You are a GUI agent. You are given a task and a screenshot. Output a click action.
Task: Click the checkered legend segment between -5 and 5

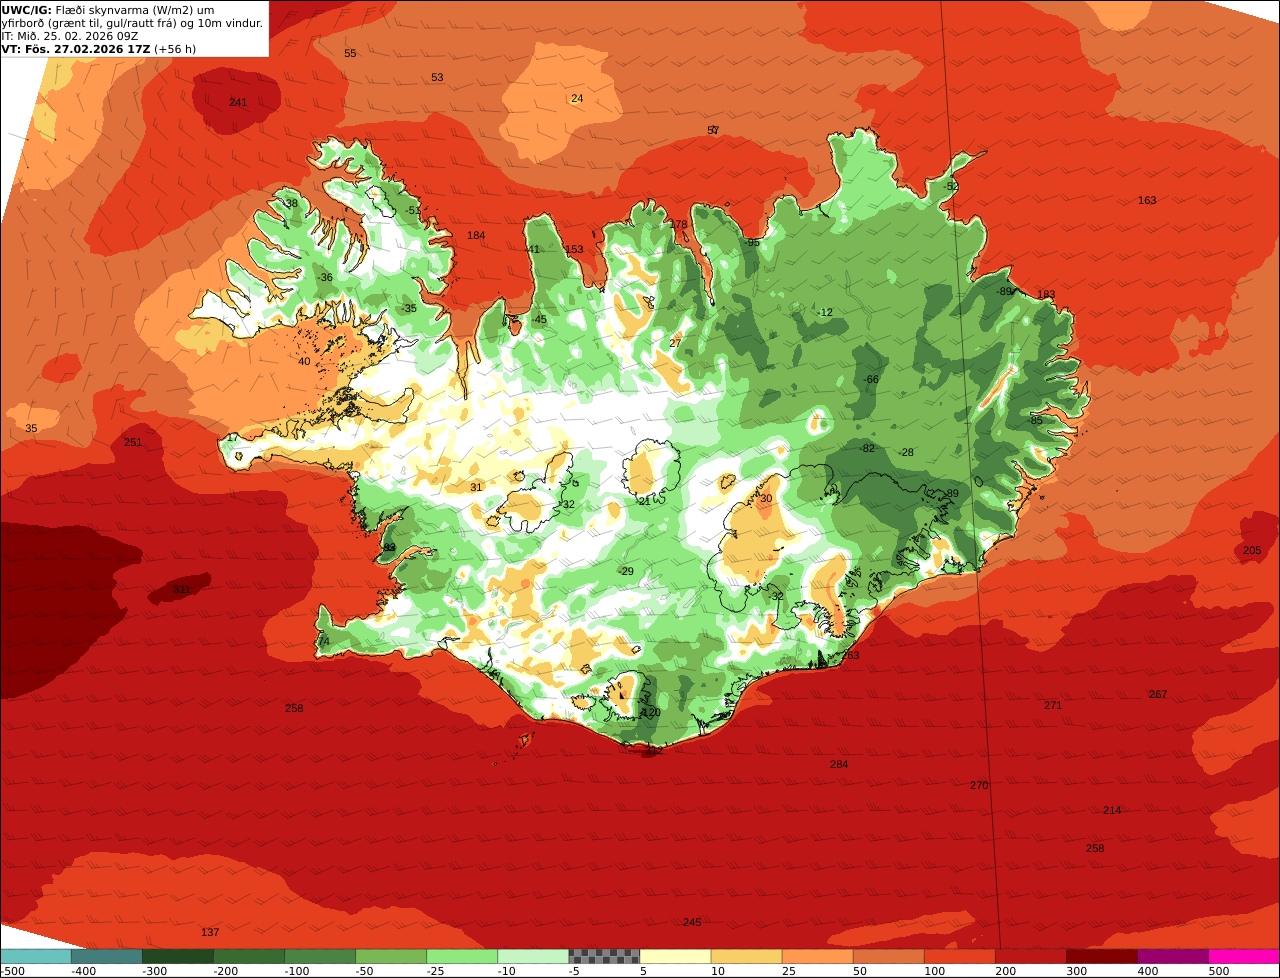click(x=604, y=956)
